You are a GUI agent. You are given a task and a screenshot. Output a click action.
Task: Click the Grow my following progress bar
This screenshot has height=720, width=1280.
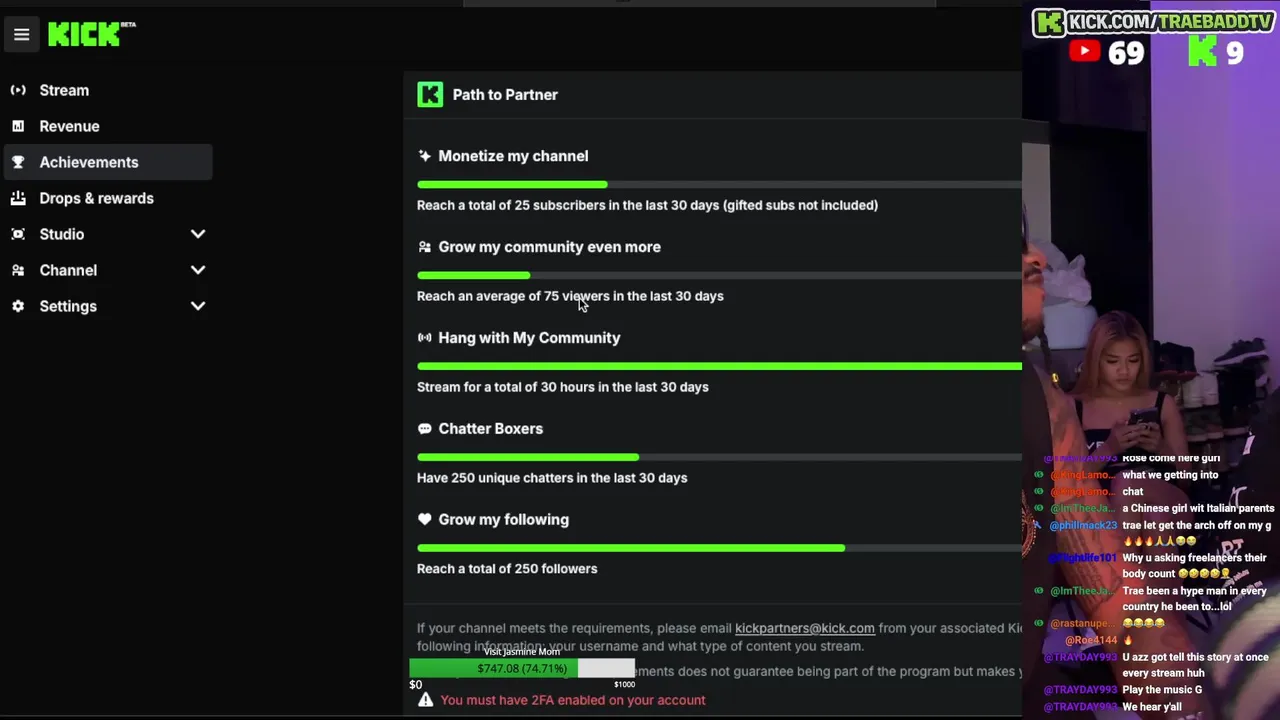click(x=718, y=548)
